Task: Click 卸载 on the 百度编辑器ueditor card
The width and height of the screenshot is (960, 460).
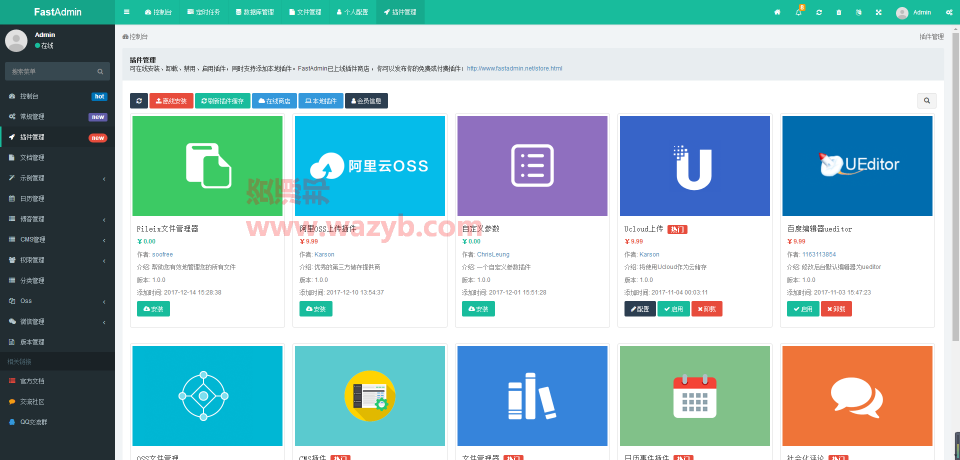Action: click(836, 309)
